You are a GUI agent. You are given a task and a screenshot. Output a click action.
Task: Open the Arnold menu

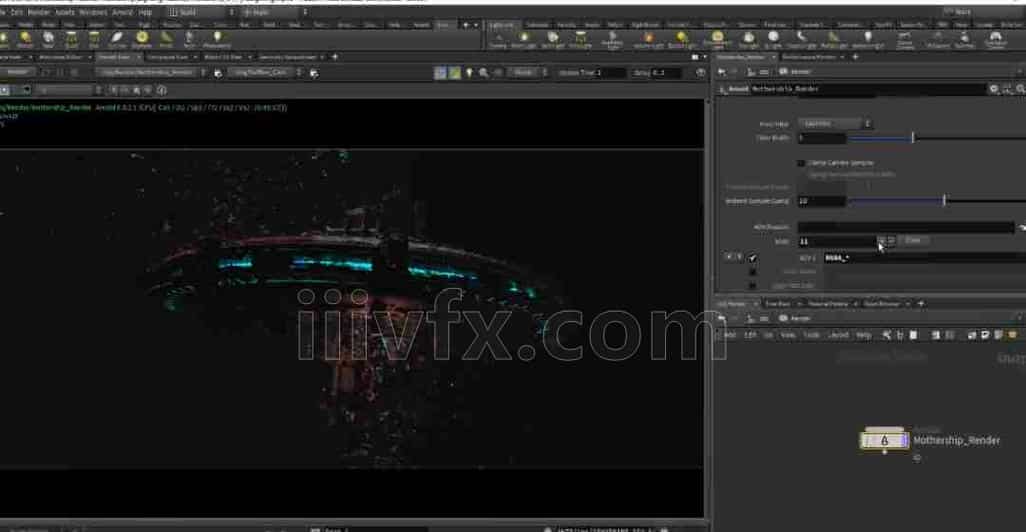click(122, 12)
